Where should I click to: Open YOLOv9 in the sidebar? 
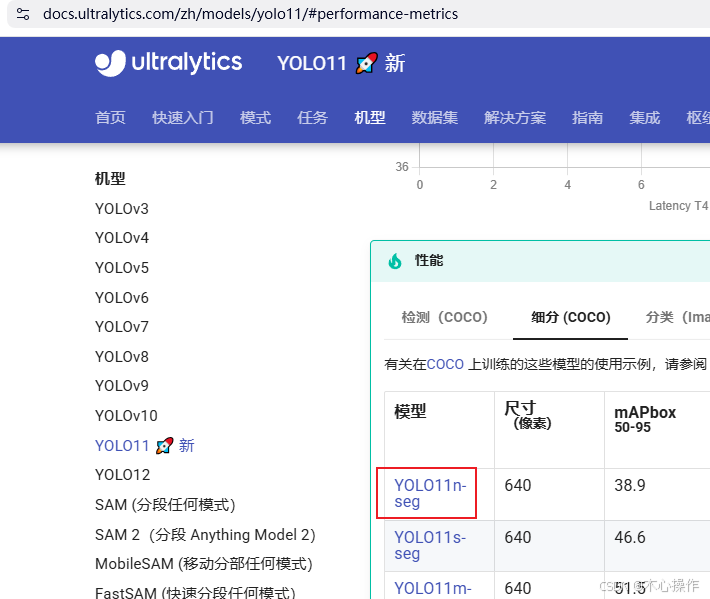122,385
